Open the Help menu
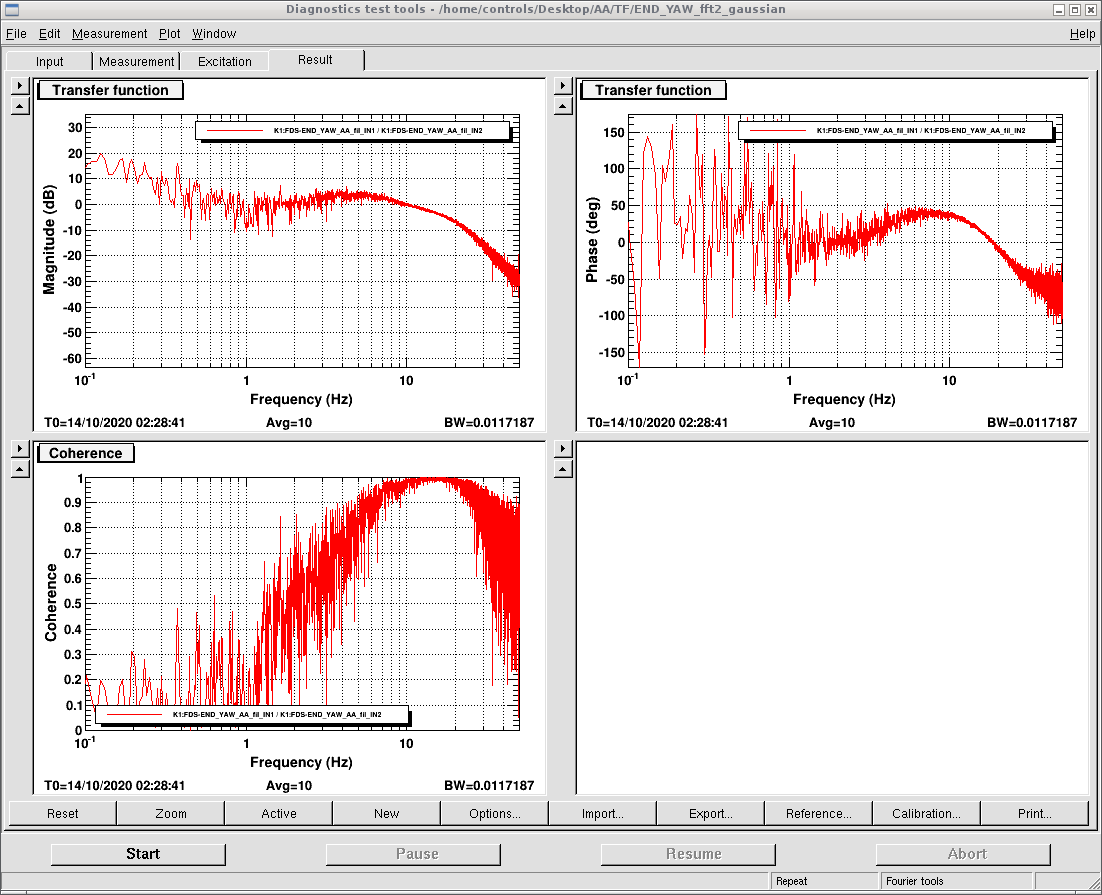 pos(1082,34)
